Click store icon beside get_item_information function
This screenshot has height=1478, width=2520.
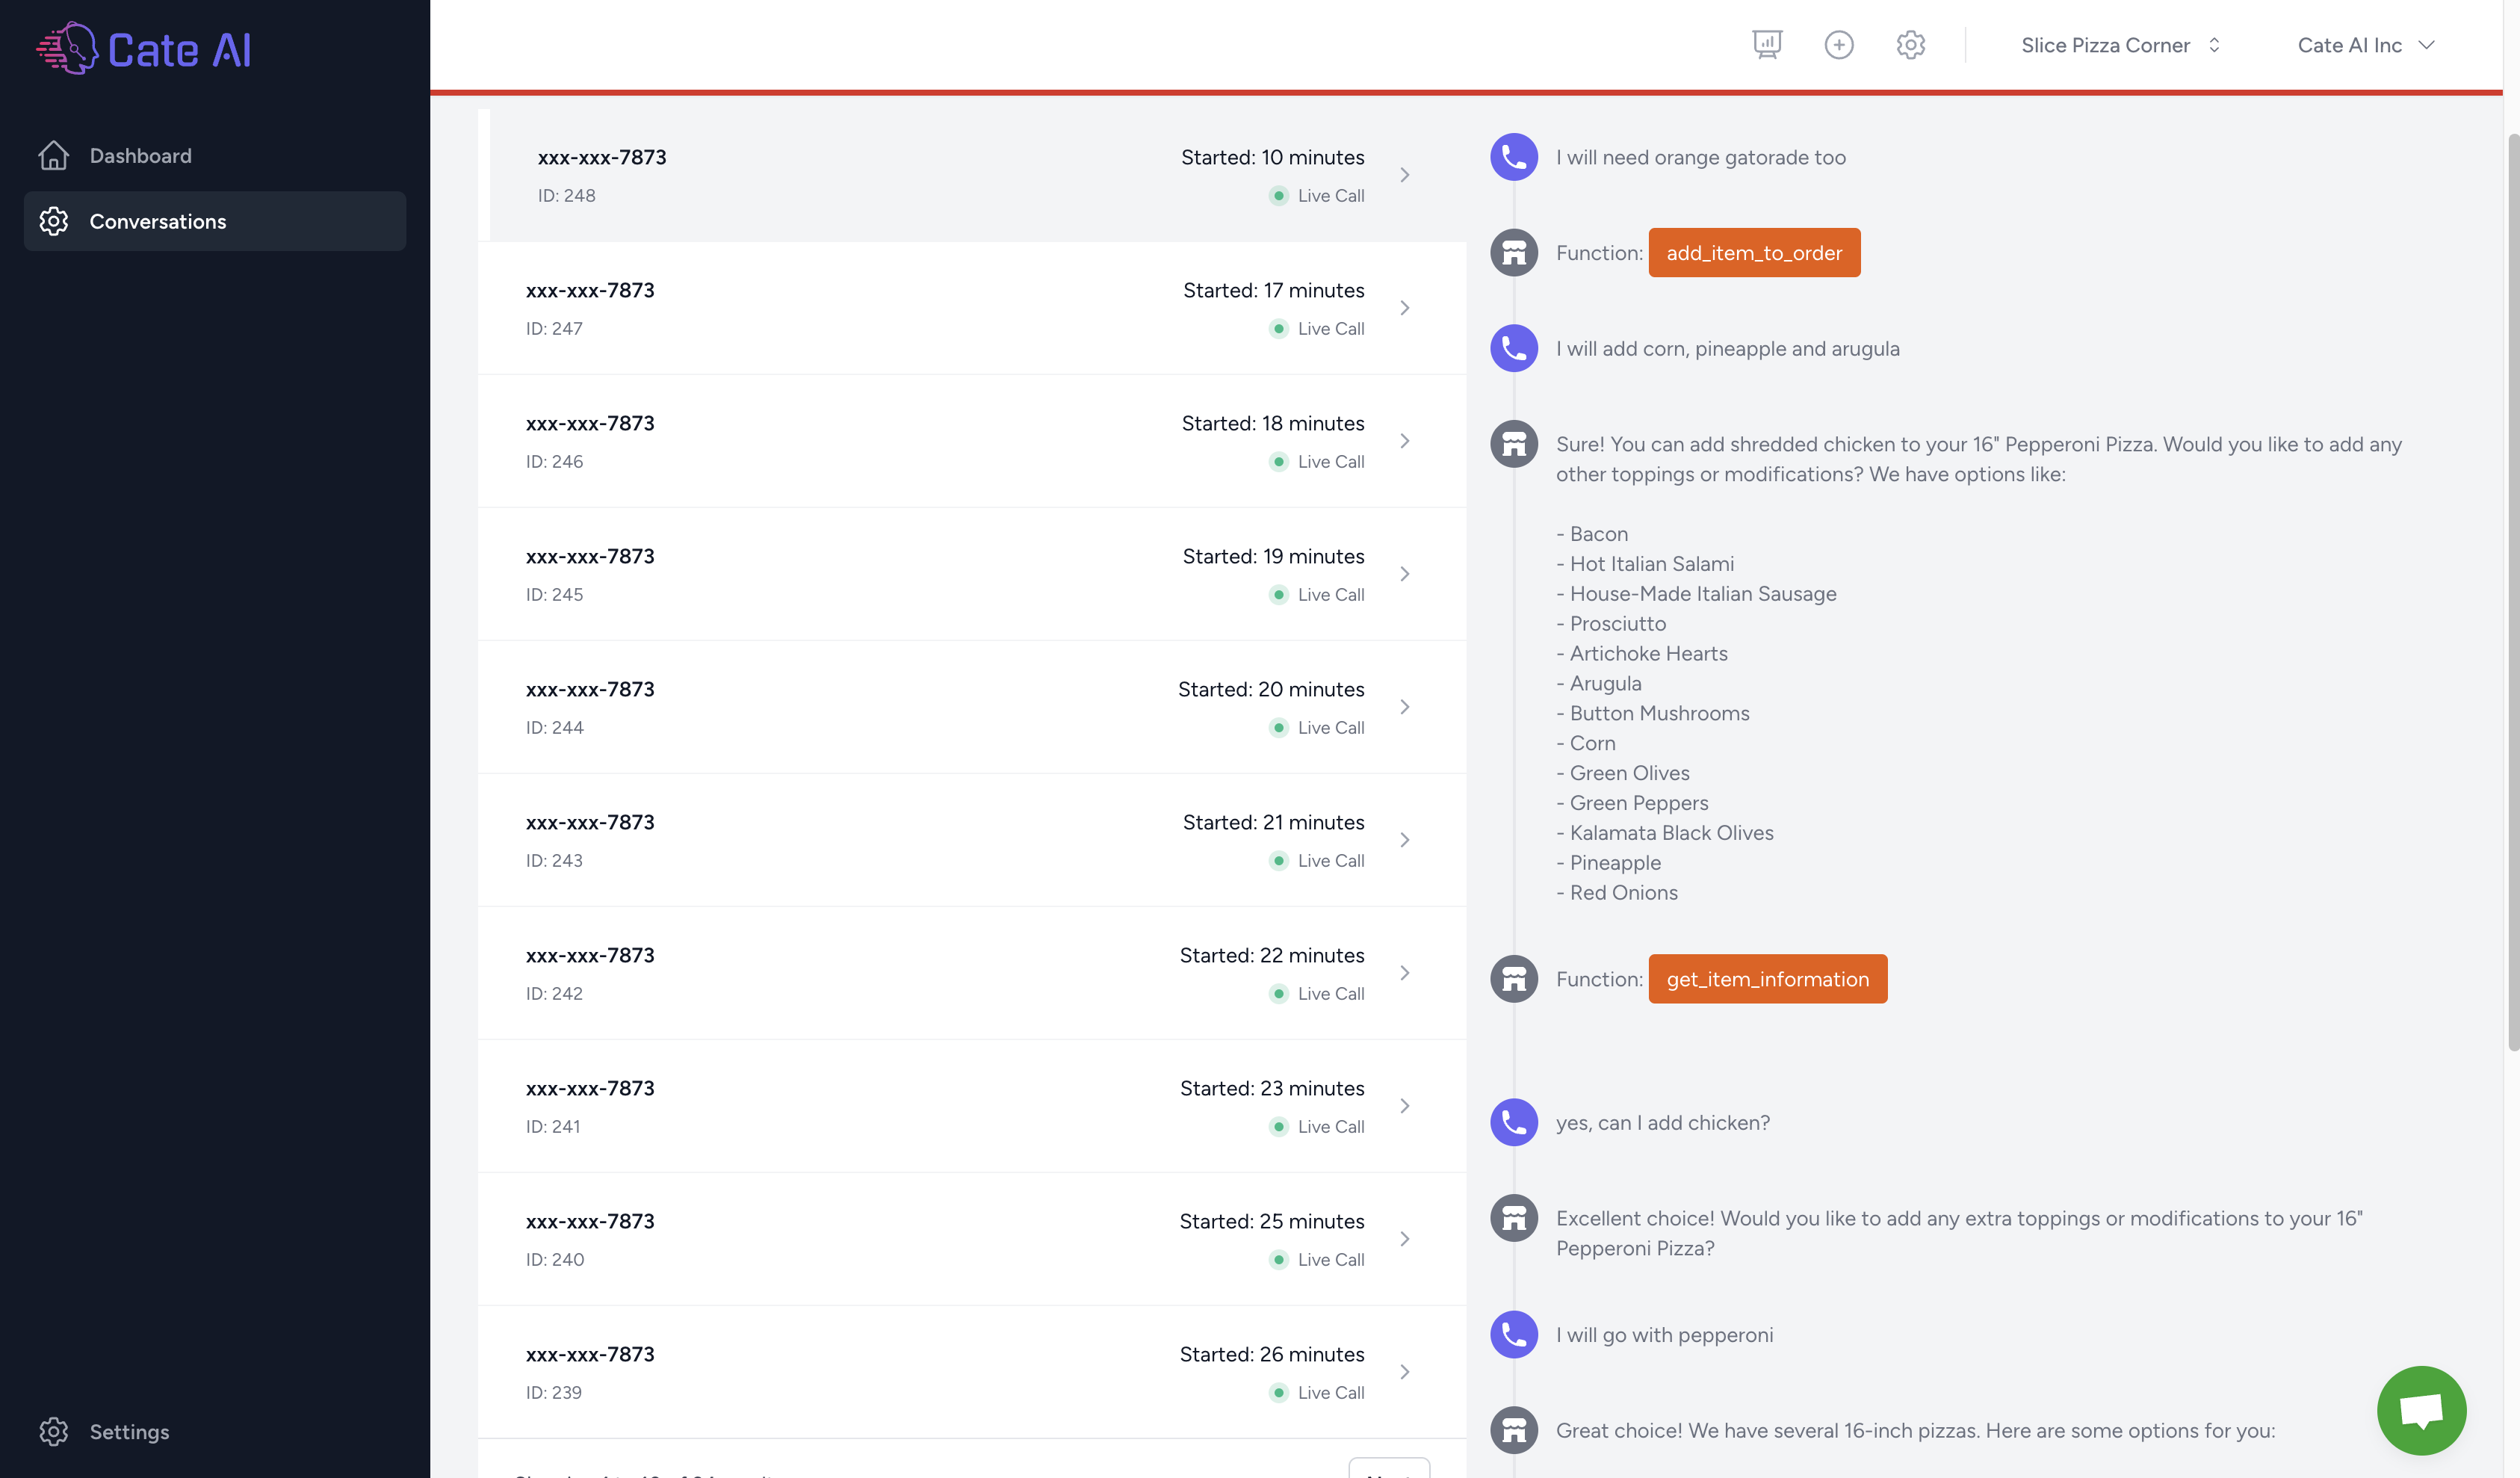point(1514,979)
